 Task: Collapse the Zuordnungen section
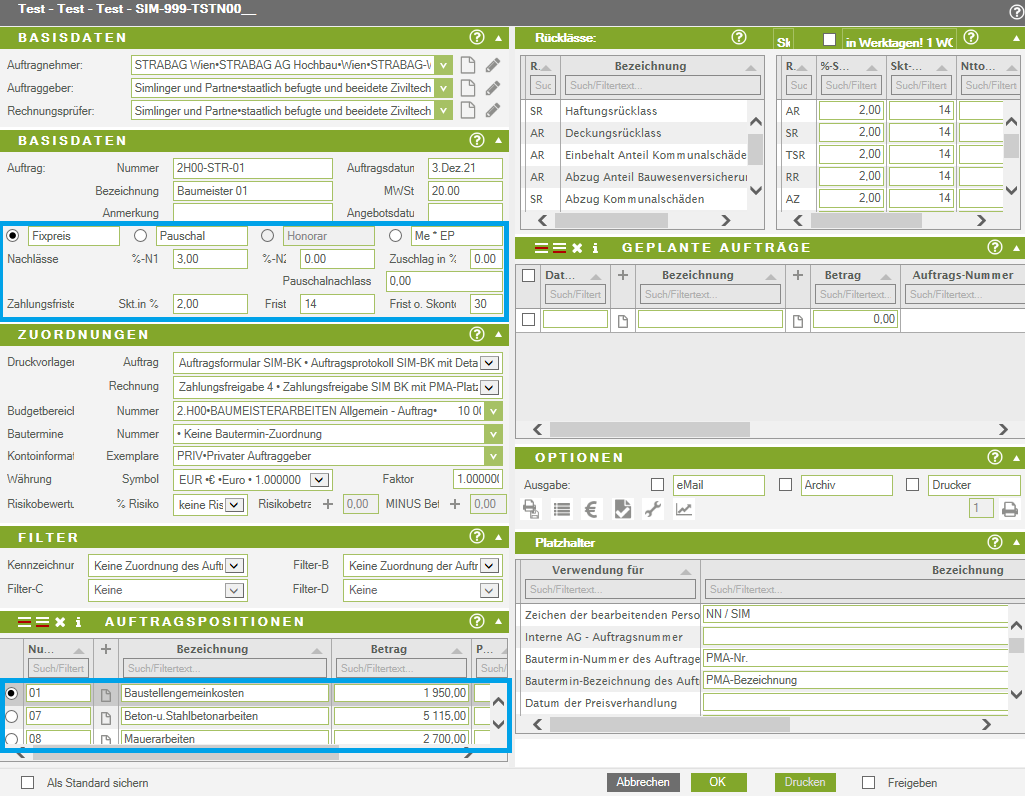point(499,334)
